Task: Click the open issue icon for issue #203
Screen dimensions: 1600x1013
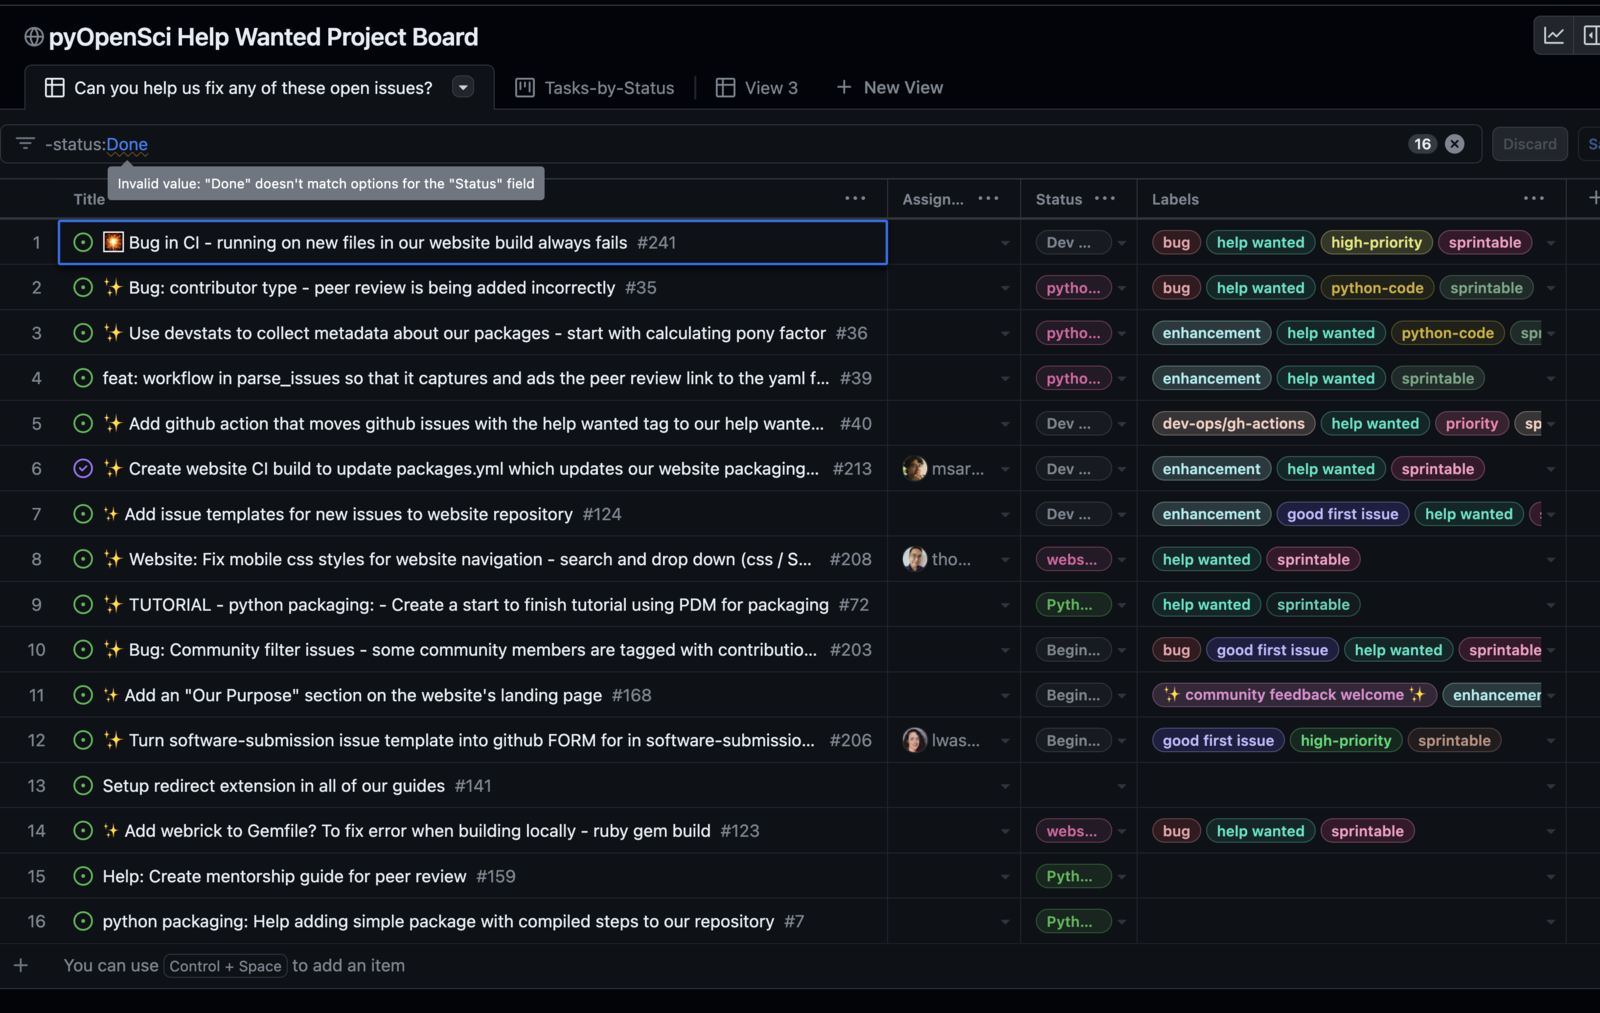Action: pyautogui.click(x=84, y=650)
